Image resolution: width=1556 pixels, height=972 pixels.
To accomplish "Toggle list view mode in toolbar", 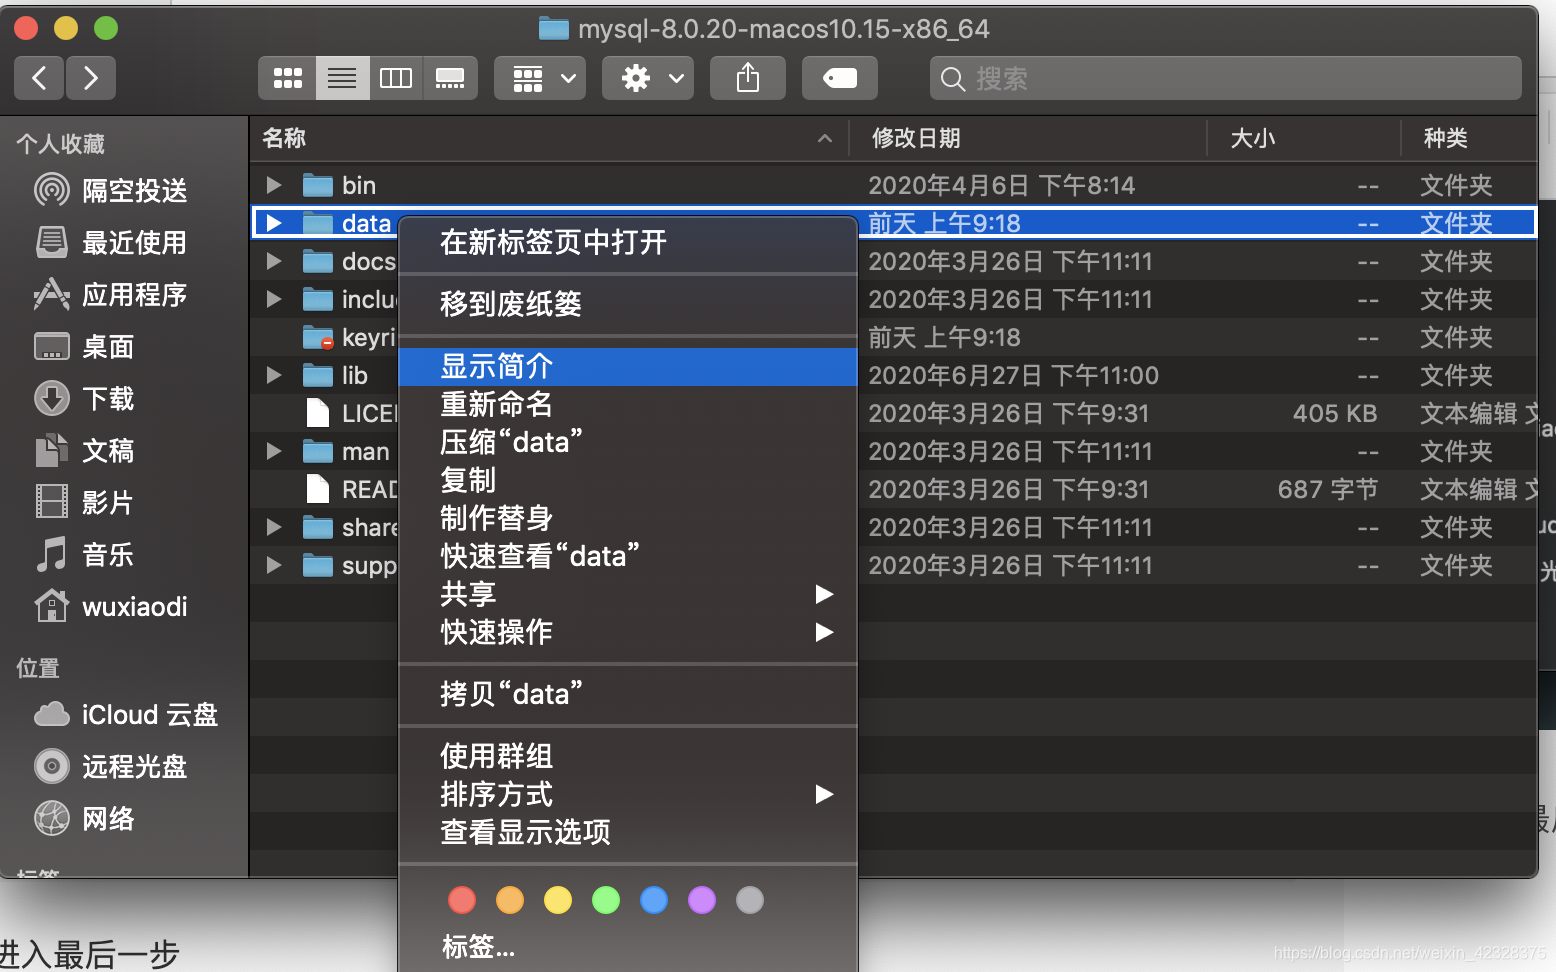I will pyautogui.click(x=342, y=78).
